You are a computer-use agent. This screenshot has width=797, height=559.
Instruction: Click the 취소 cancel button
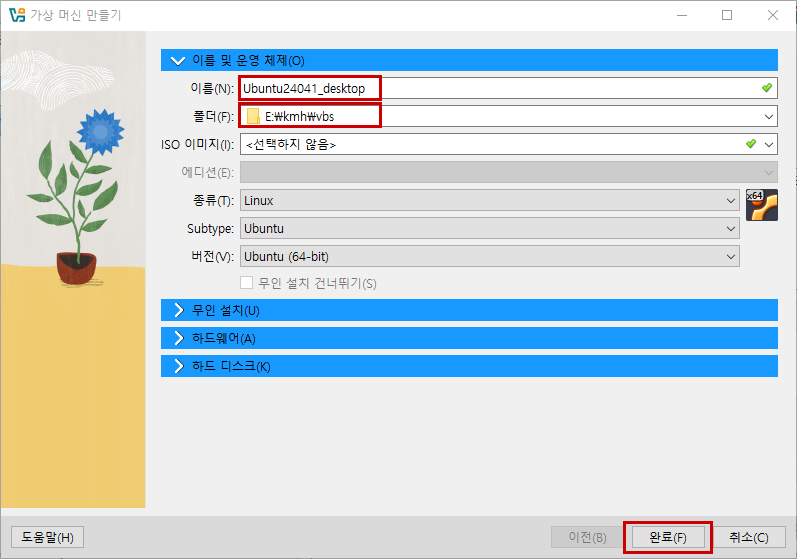coord(749,537)
